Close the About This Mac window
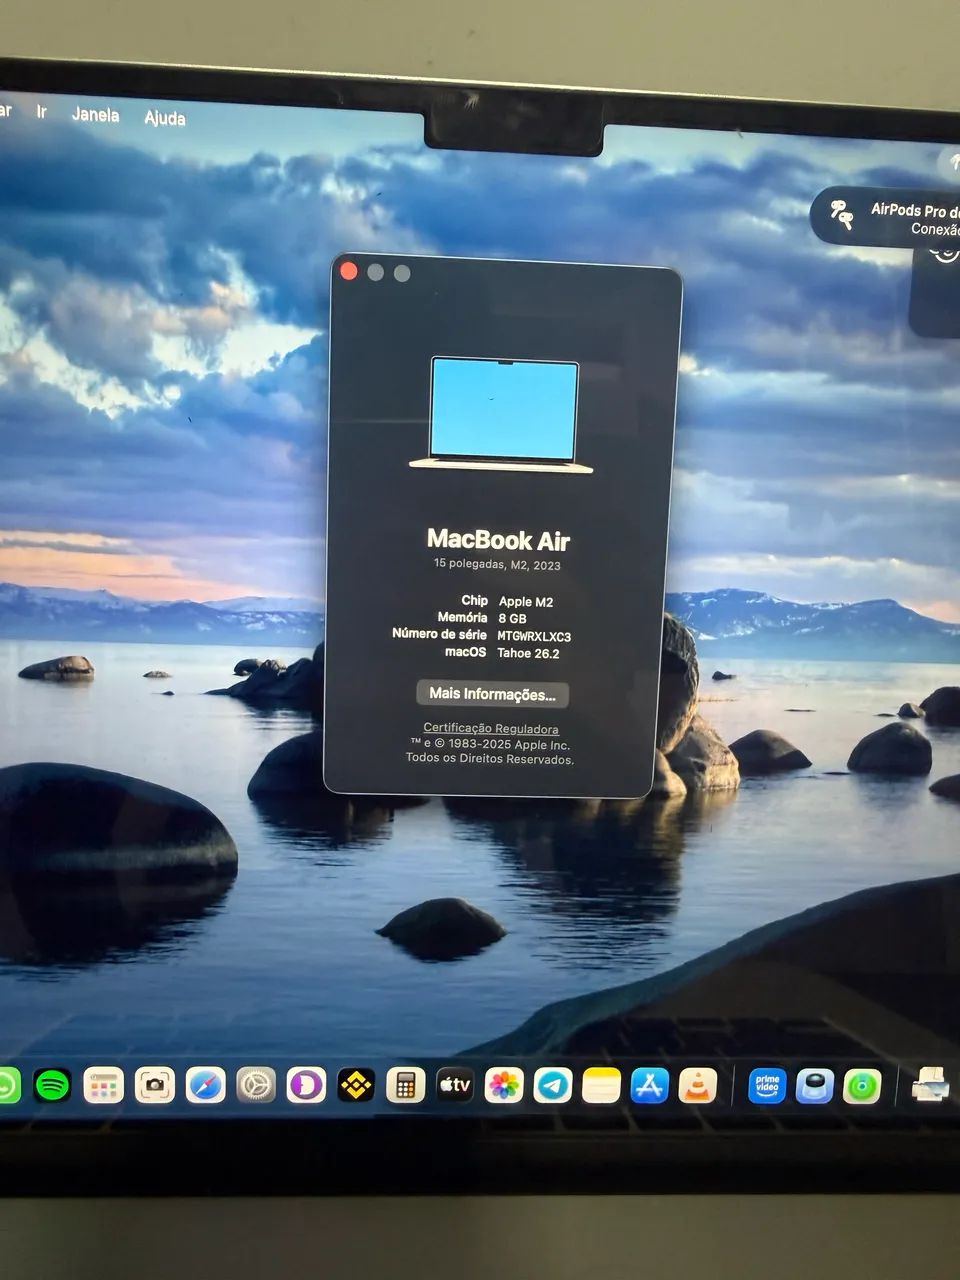 click(x=349, y=271)
